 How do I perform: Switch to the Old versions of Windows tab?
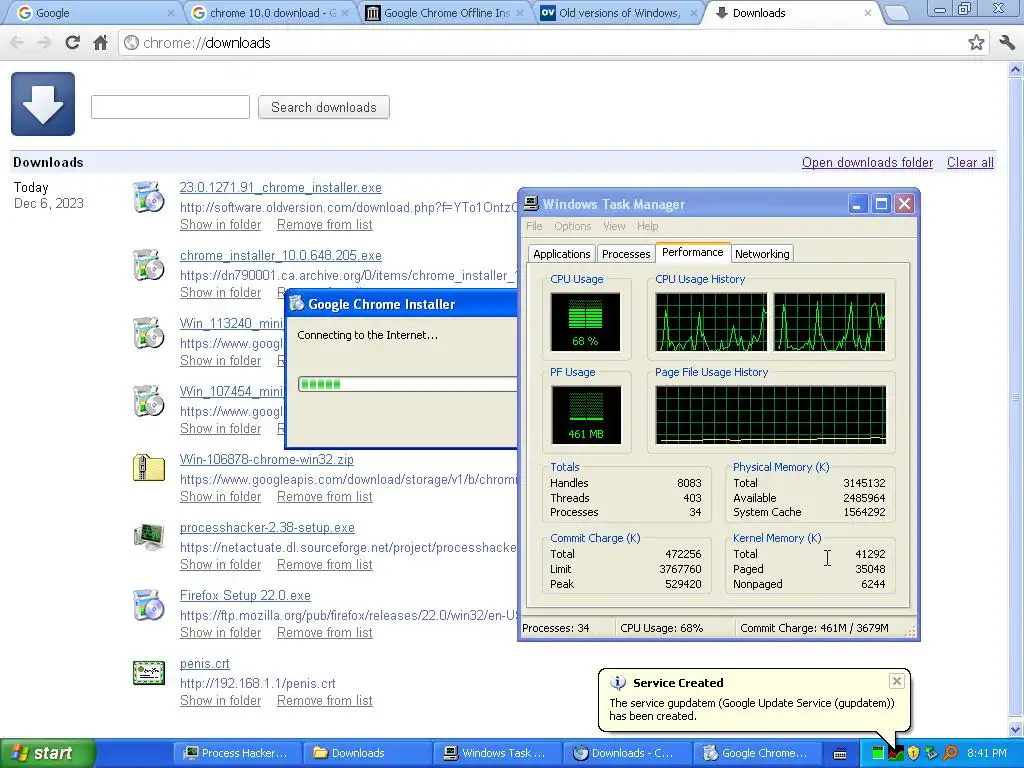[618, 13]
